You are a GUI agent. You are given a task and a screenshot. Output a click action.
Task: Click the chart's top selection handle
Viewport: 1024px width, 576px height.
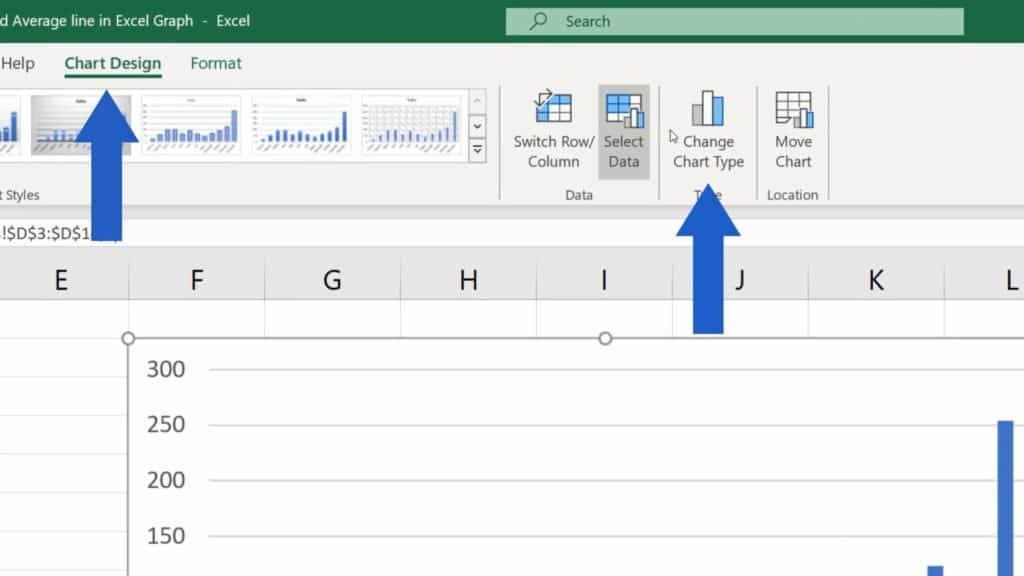(x=606, y=338)
